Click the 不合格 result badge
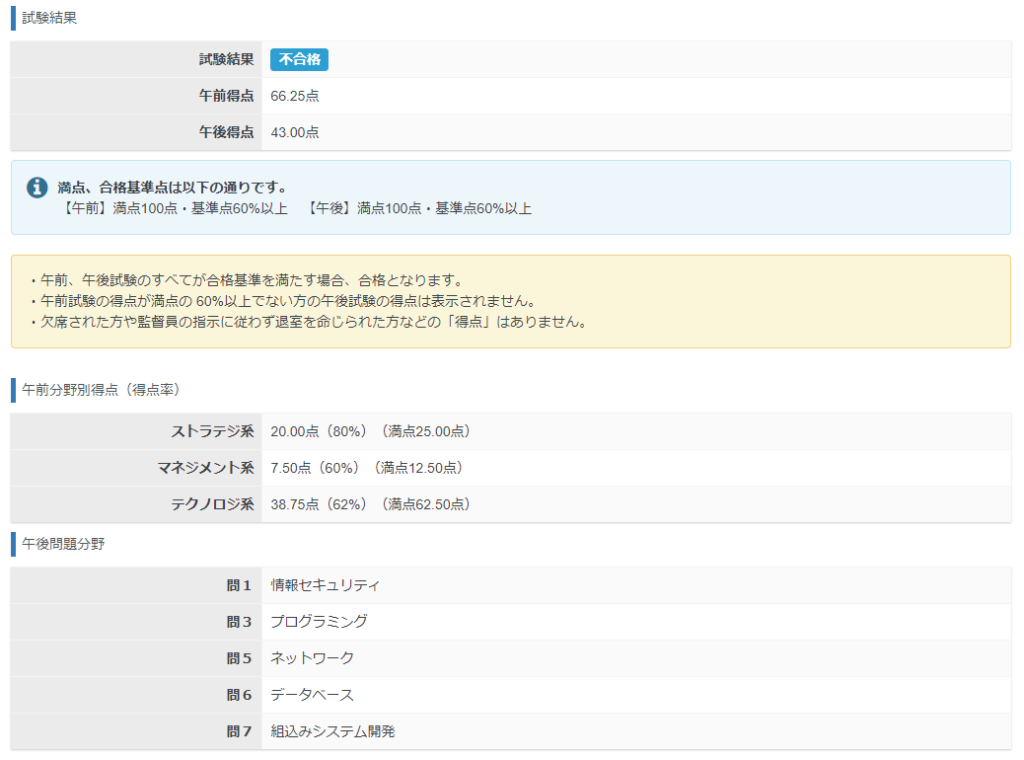This screenshot has height=760, width=1024. pos(299,60)
